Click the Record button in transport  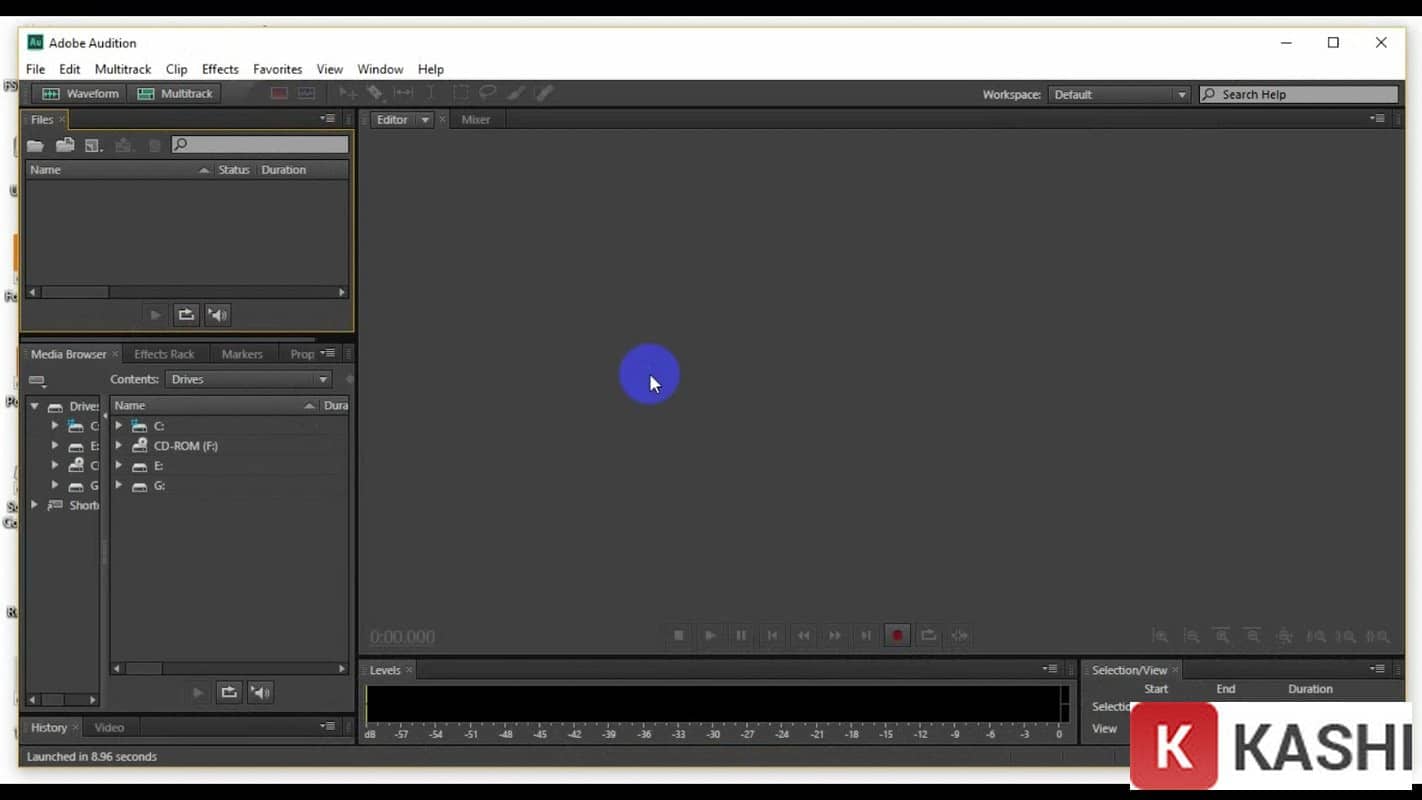897,635
